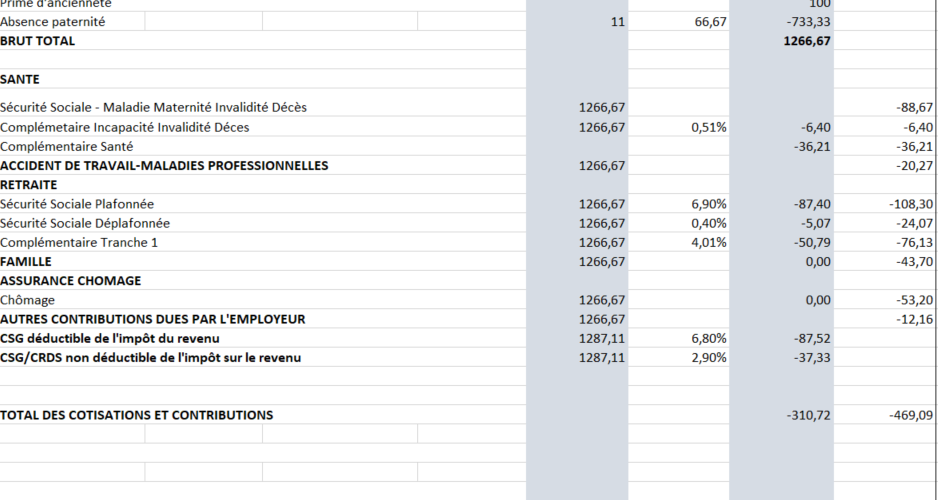Click the 0,00 value in FAMILLE row
The width and height of the screenshot is (938, 500).
[x=818, y=261]
